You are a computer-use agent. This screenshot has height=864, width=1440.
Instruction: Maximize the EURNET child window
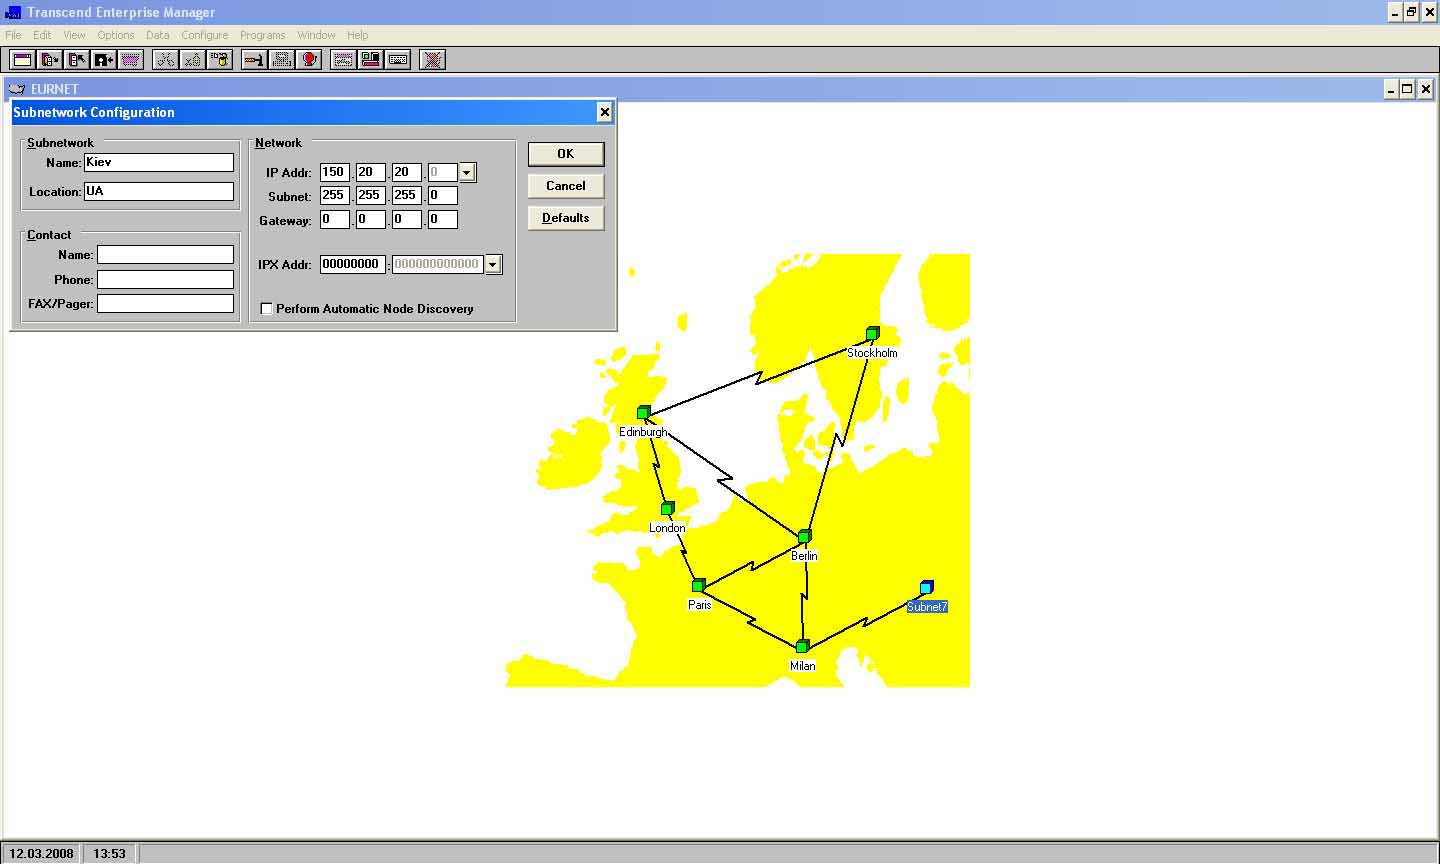tap(1407, 89)
